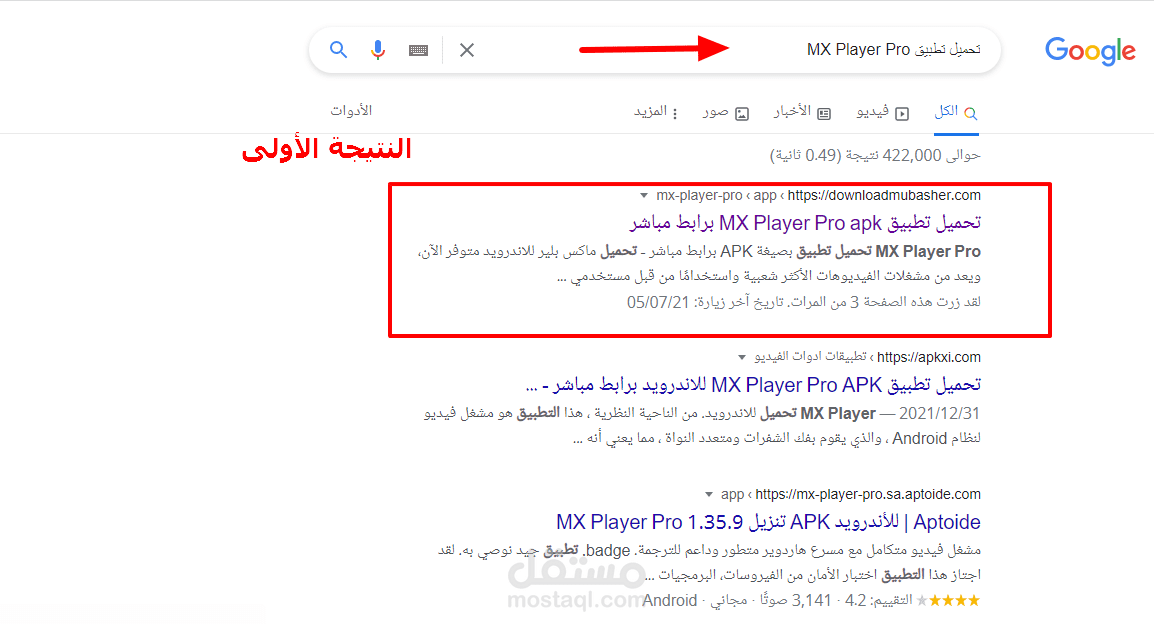
Task: Expand dropdown arrow beside apkxi.com URL
Action: (742, 358)
